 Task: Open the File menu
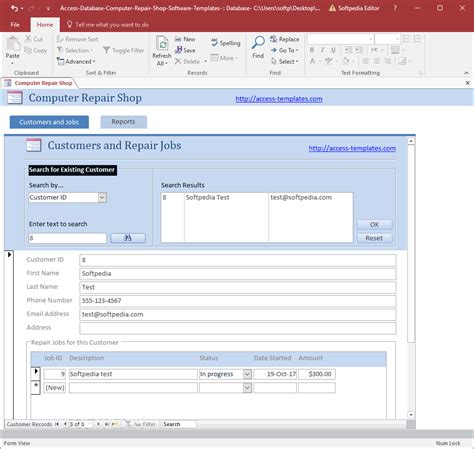15,25
